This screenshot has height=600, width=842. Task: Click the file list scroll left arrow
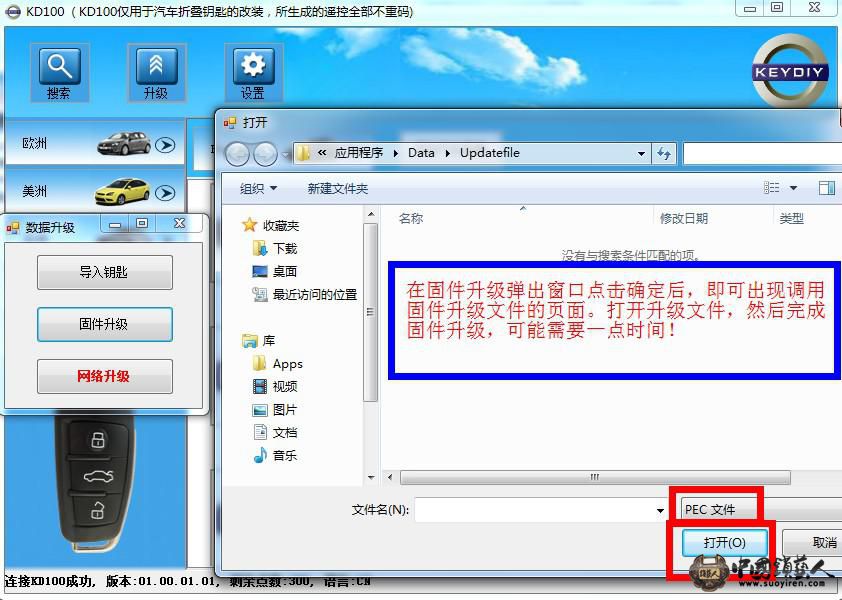click(x=390, y=477)
